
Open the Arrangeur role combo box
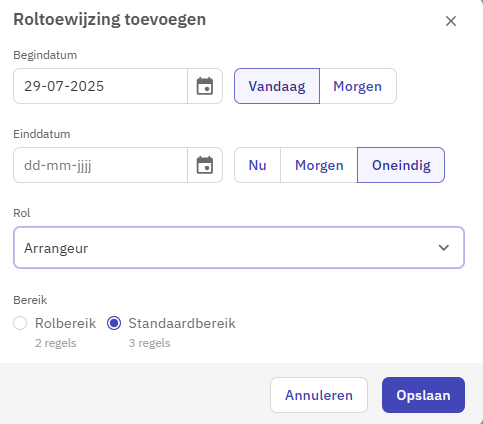pos(239,248)
